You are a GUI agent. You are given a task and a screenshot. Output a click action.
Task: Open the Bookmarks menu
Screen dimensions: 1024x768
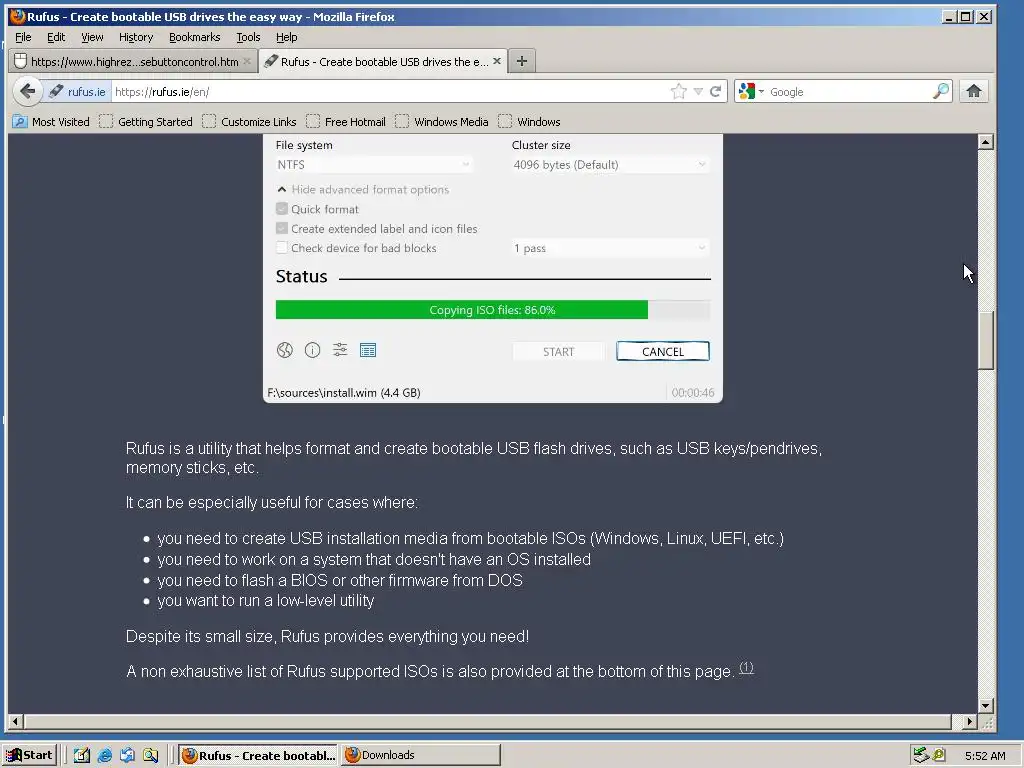click(x=195, y=37)
